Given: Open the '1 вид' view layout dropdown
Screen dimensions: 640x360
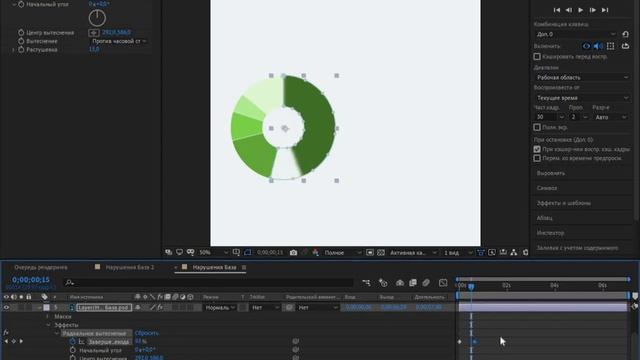Looking at the screenshot, I should [x=457, y=253].
